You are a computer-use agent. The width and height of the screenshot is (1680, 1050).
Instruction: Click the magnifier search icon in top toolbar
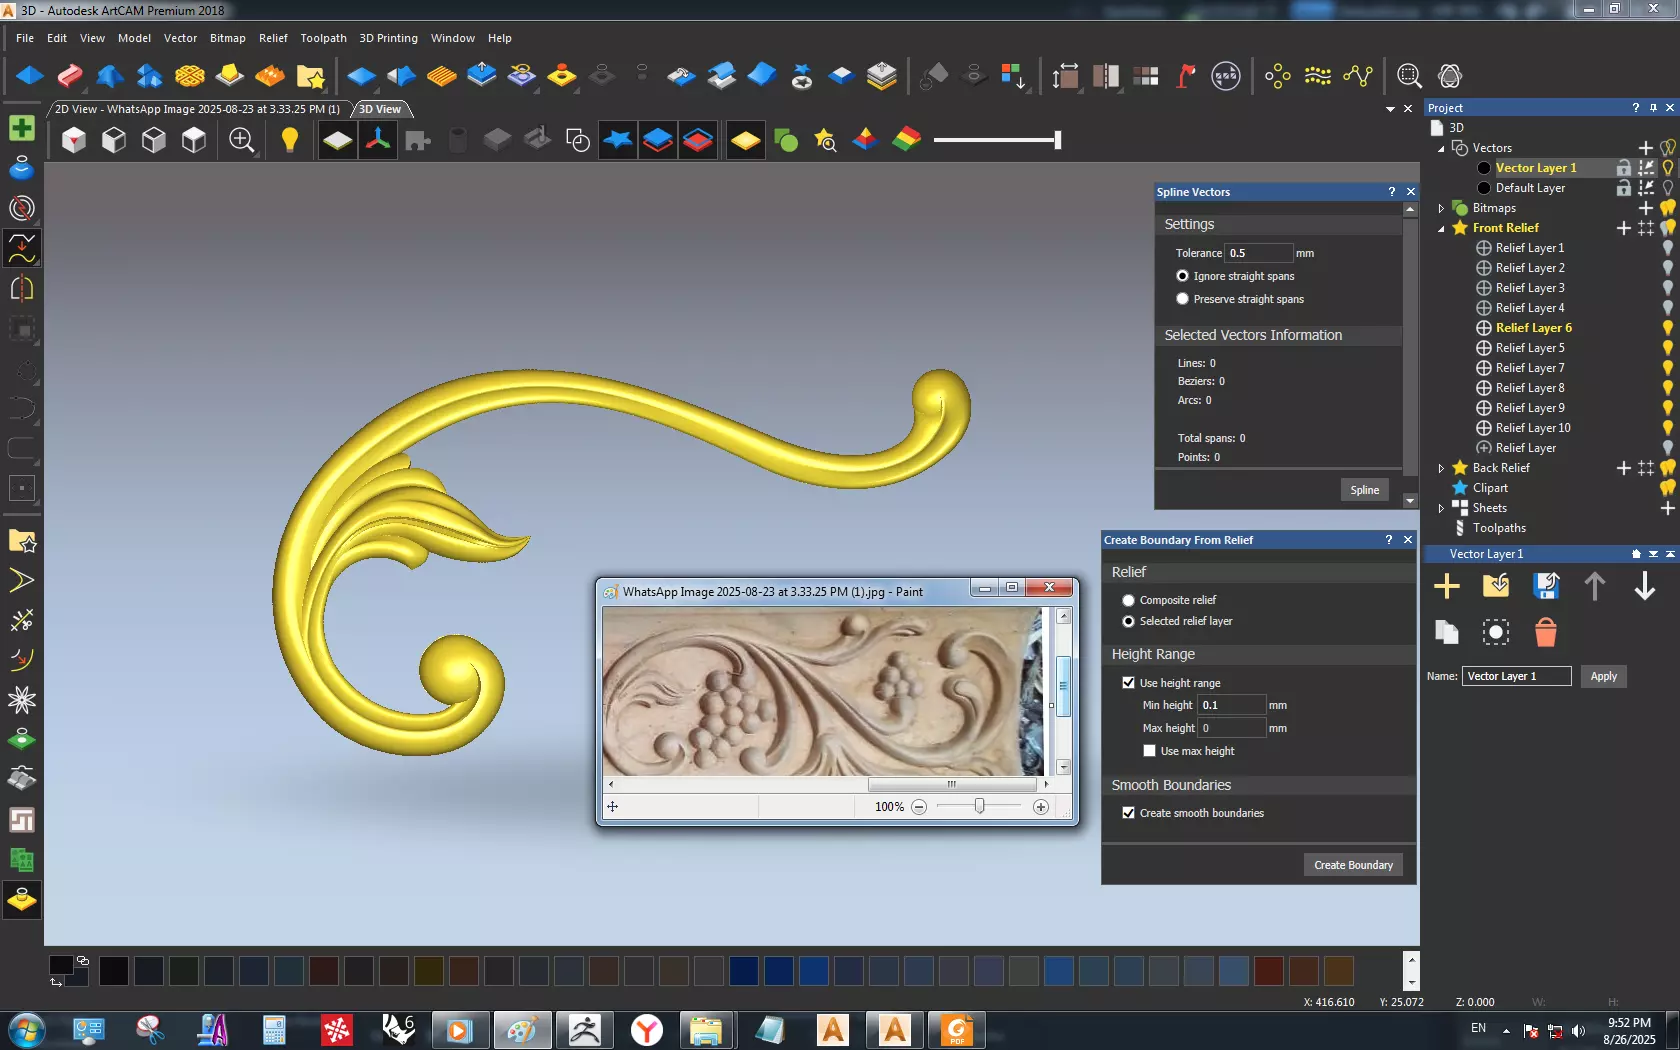coord(1409,76)
